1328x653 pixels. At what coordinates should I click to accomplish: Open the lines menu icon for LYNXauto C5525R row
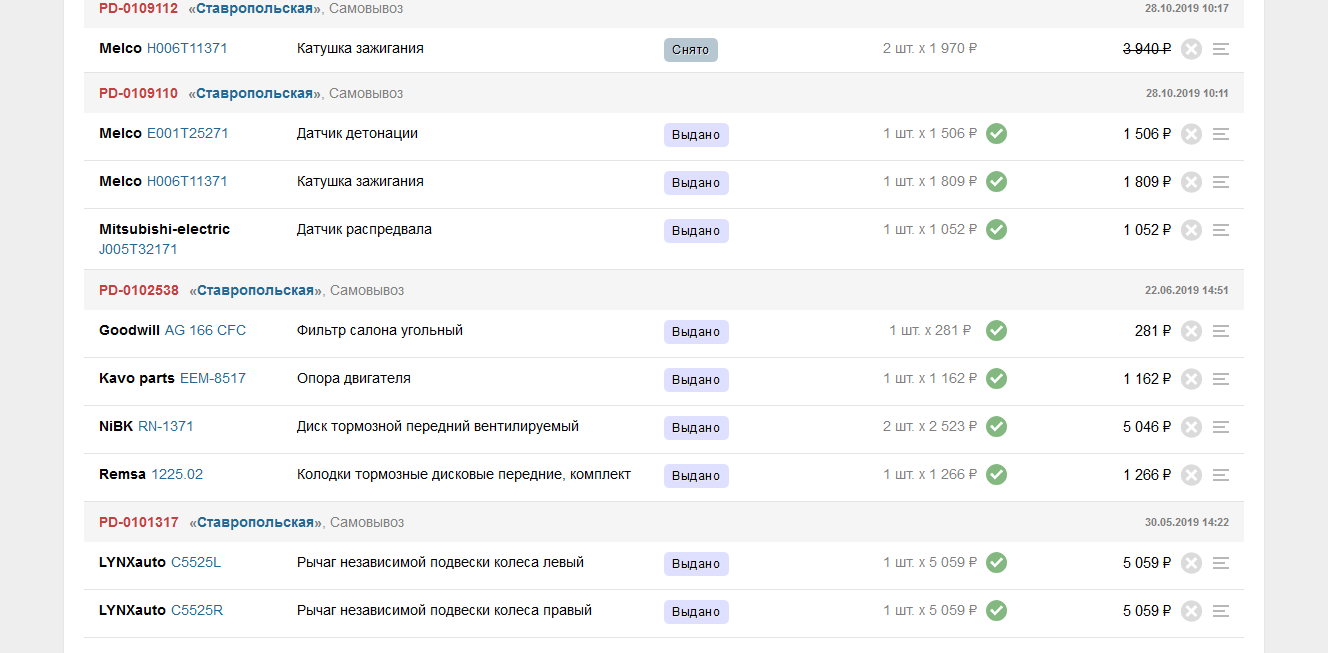[x=1221, y=611]
